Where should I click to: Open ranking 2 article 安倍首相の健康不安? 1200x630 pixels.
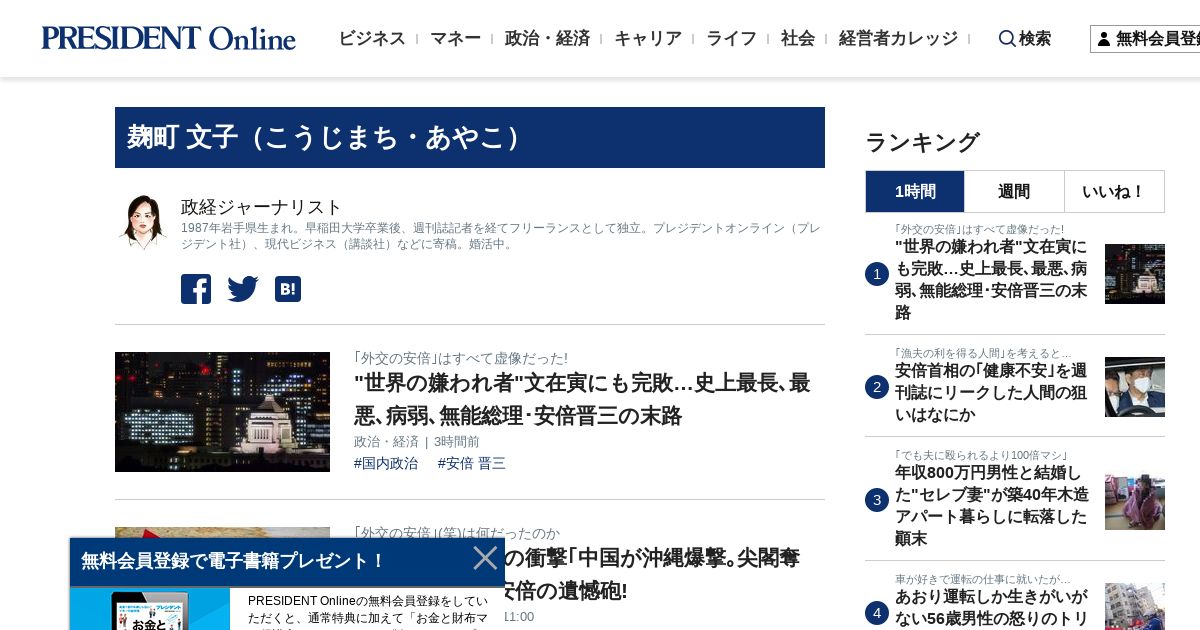point(991,392)
